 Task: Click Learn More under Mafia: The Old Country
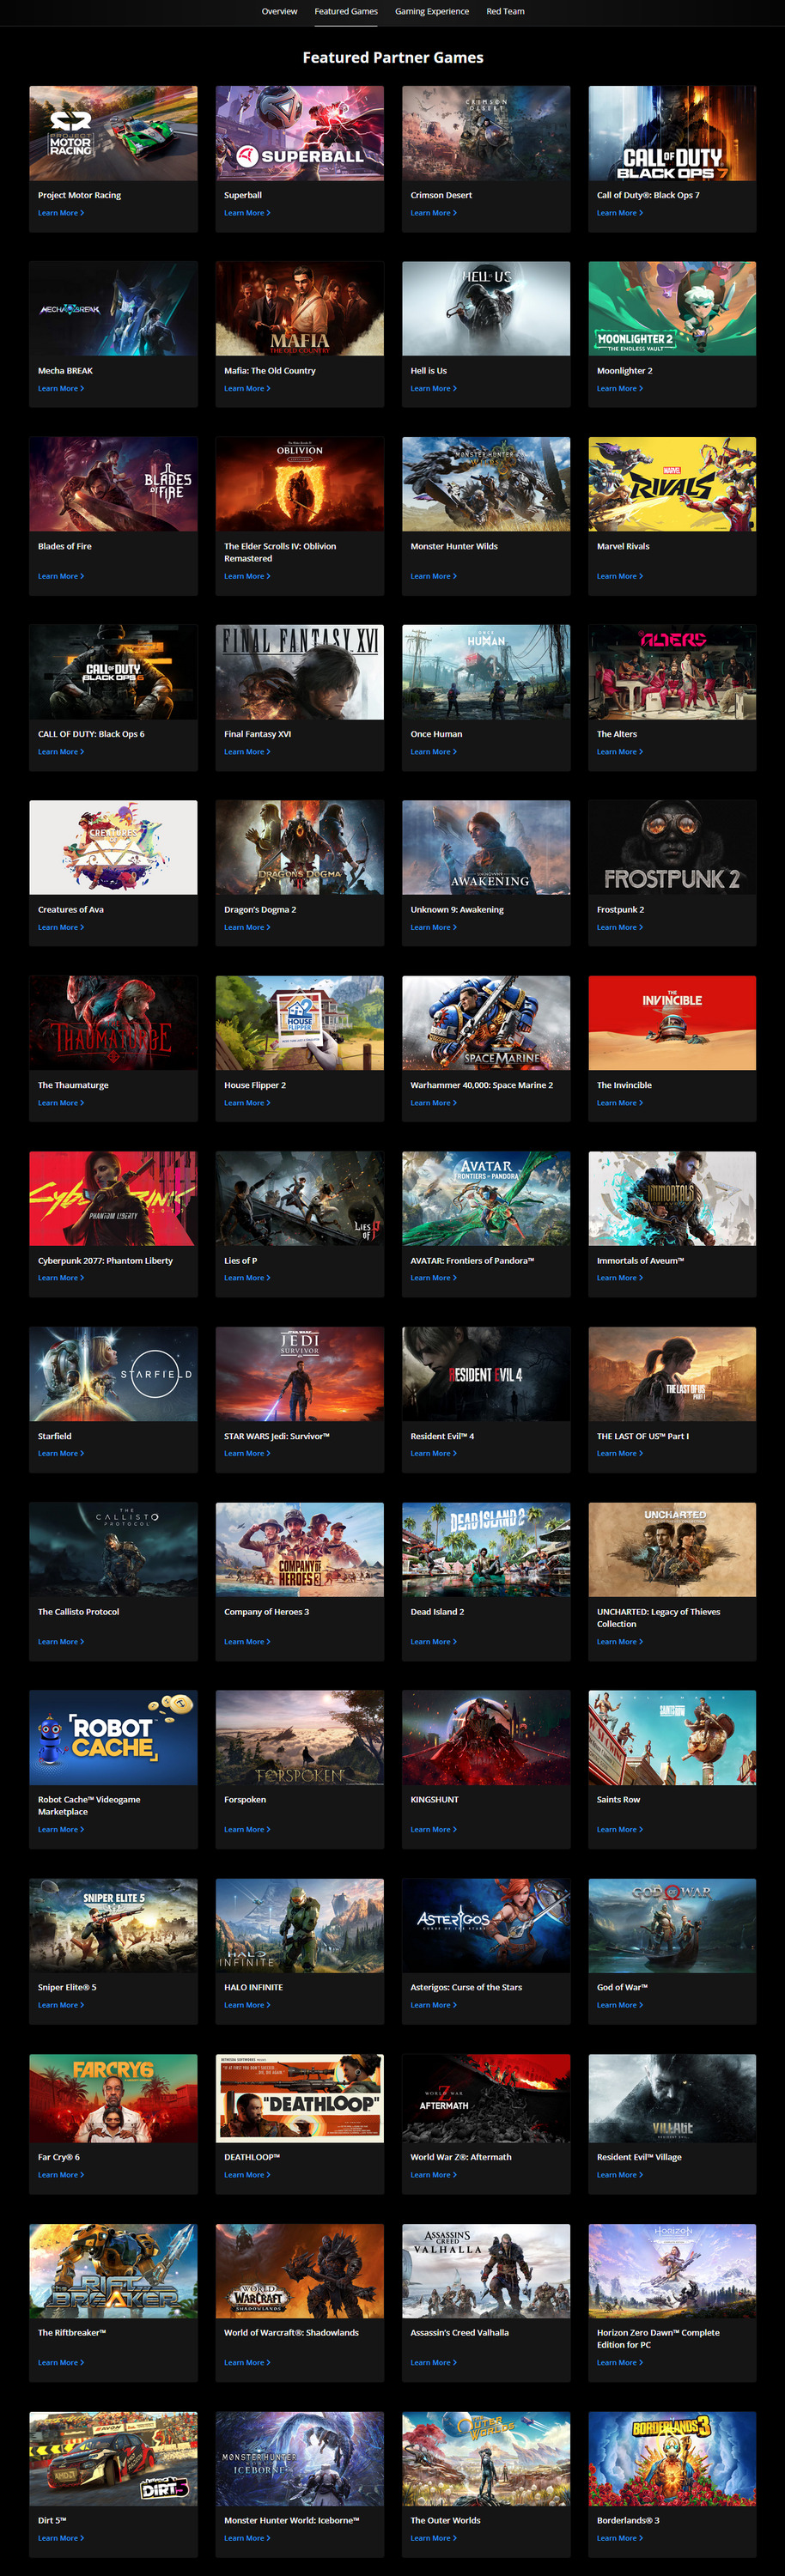(x=247, y=389)
